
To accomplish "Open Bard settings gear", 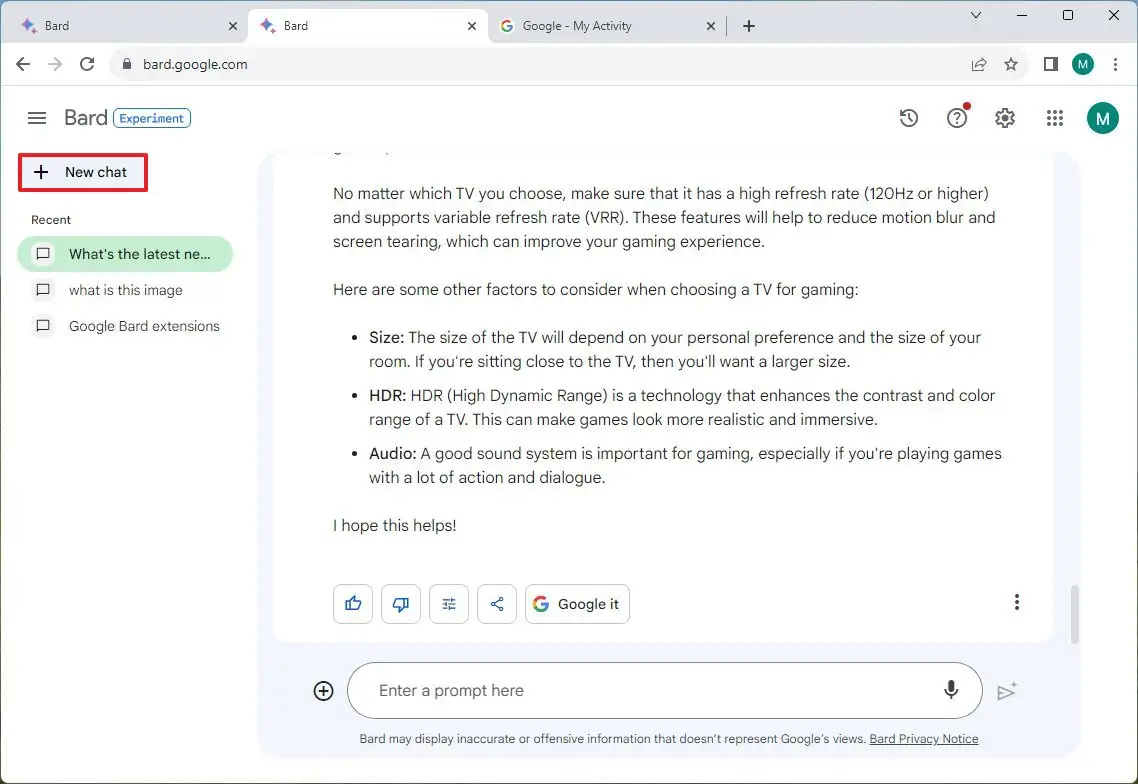I will pos(1004,117).
